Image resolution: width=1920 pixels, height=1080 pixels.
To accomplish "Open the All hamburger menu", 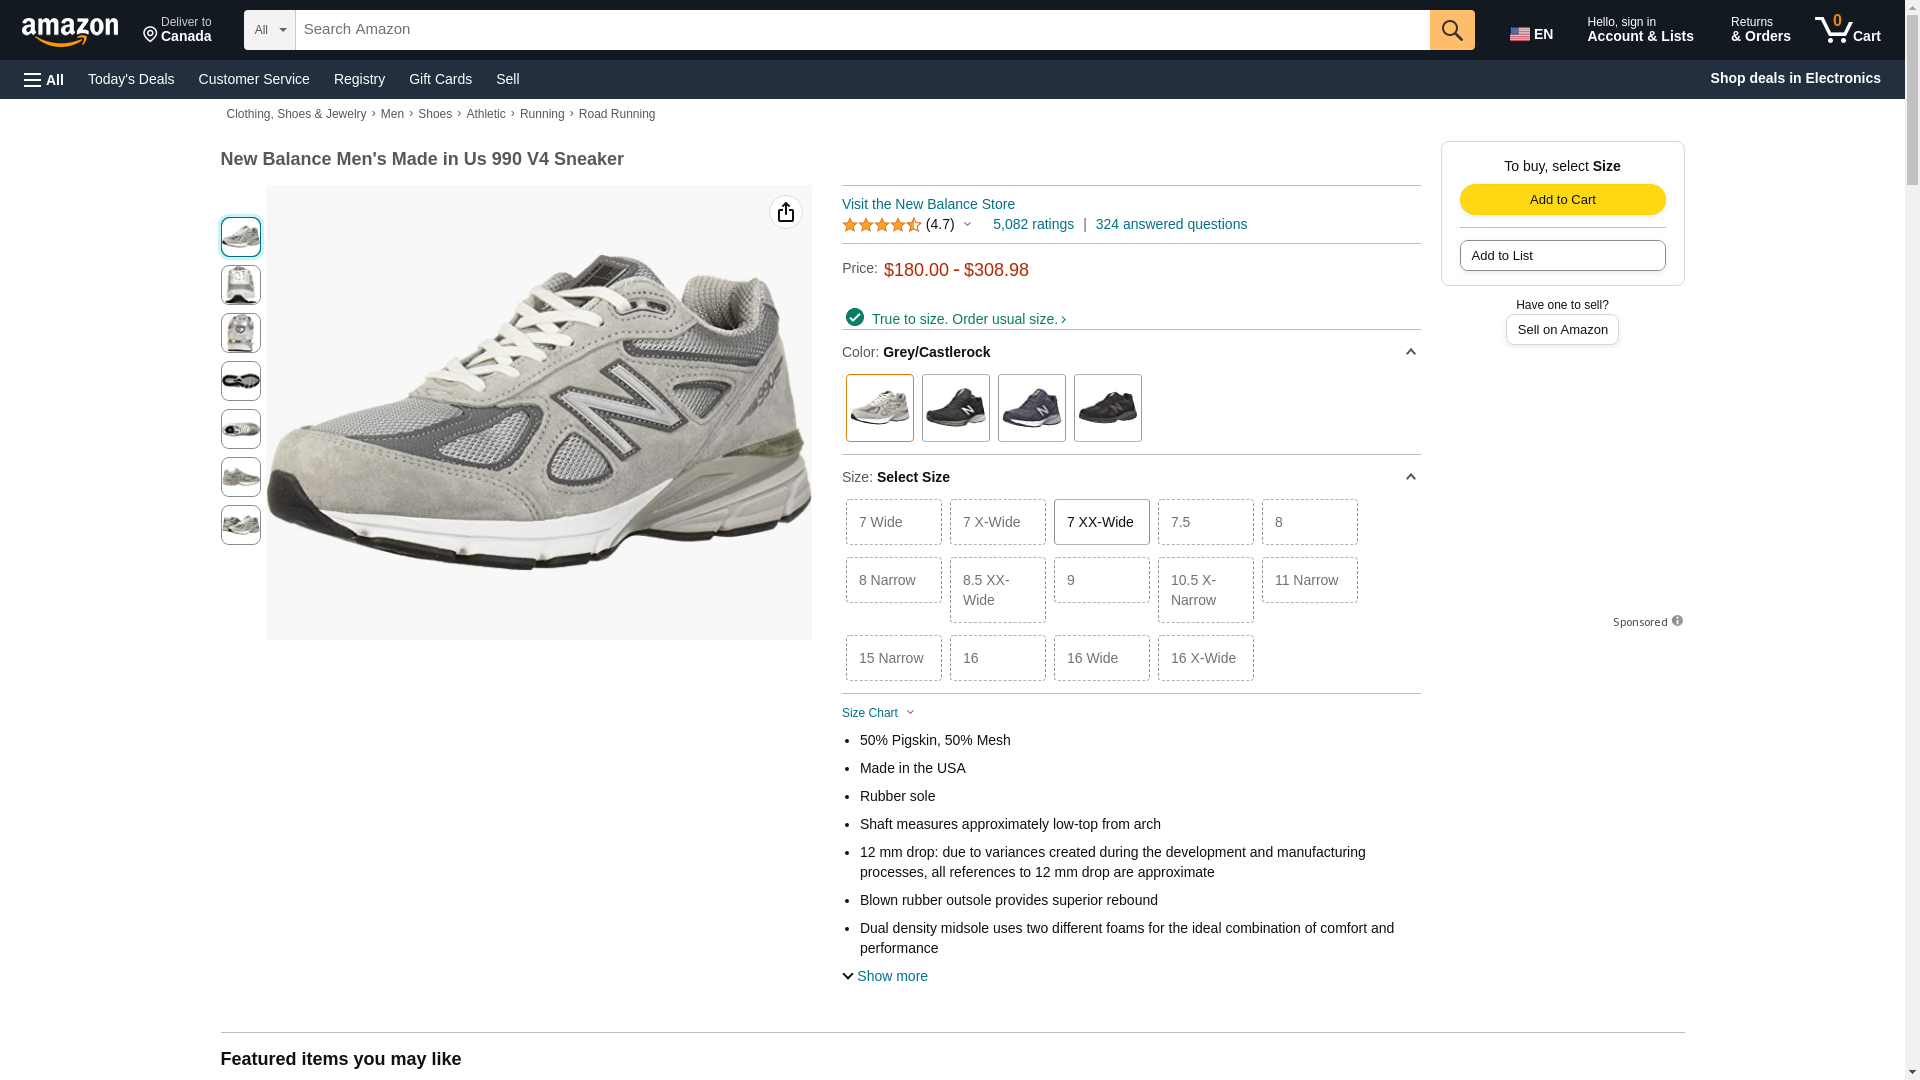I will [44, 79].
